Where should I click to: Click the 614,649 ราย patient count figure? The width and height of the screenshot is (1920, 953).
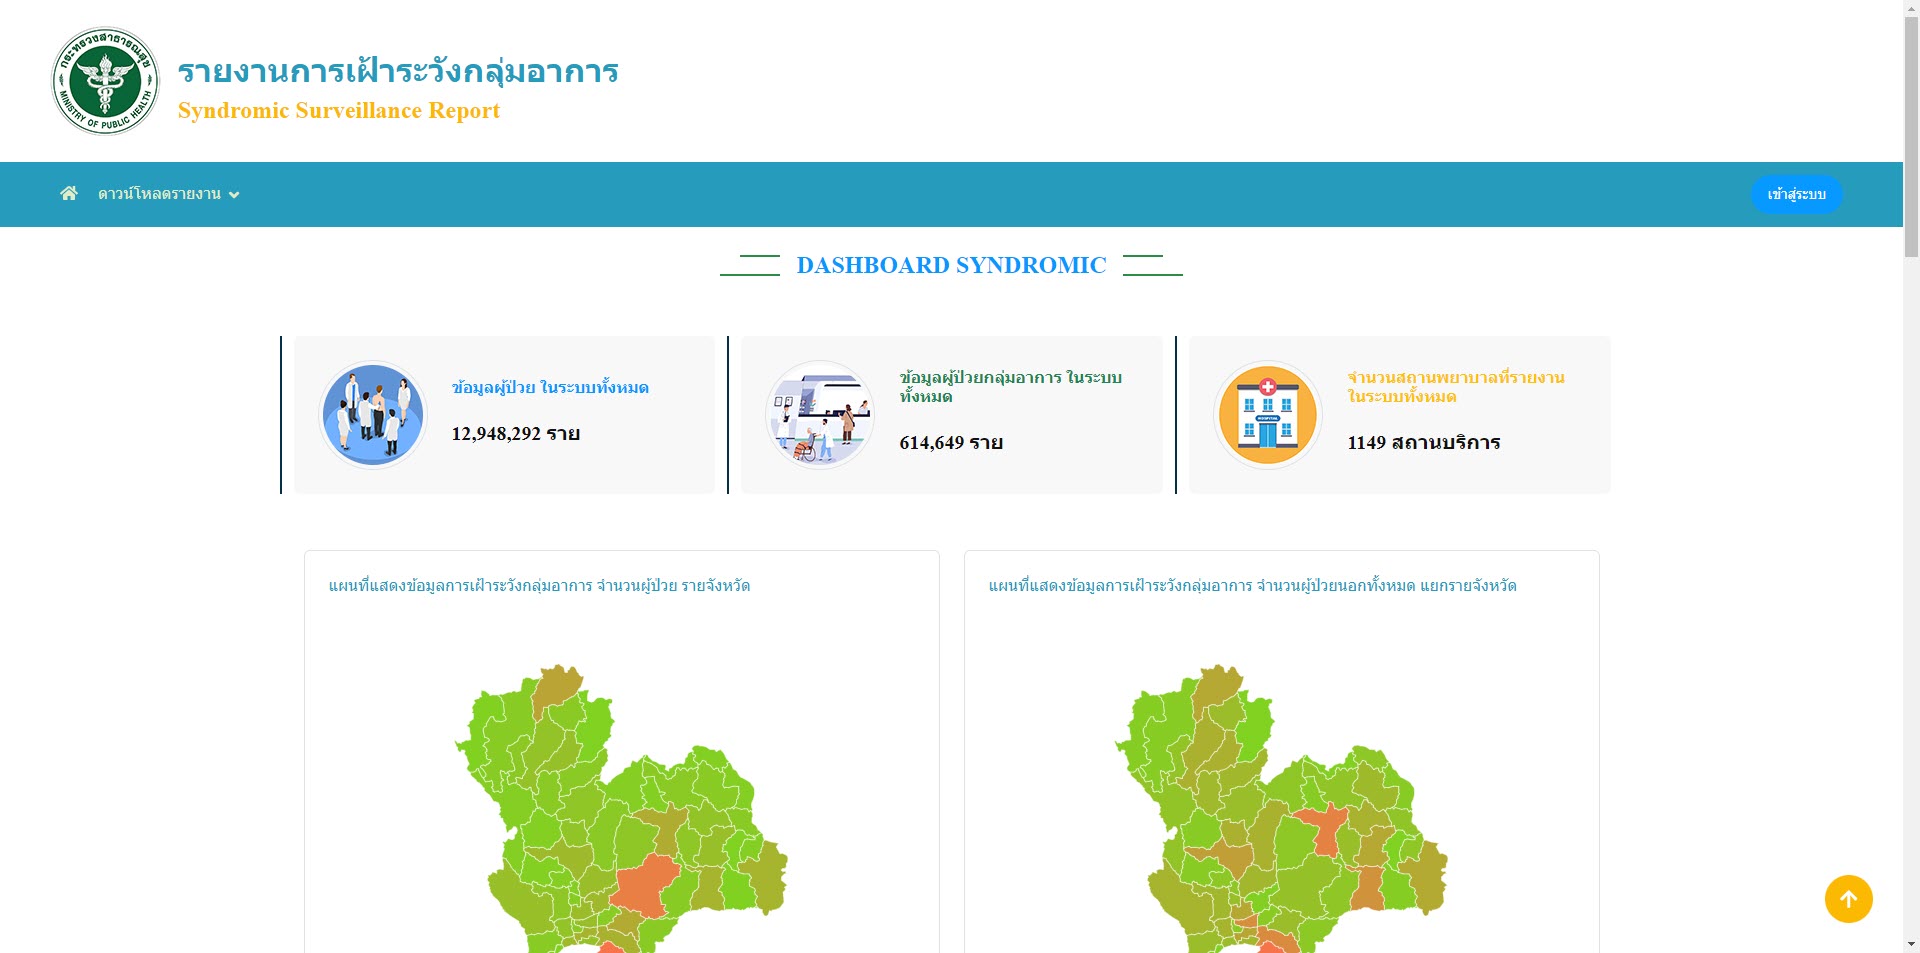(x=949, y=442)
